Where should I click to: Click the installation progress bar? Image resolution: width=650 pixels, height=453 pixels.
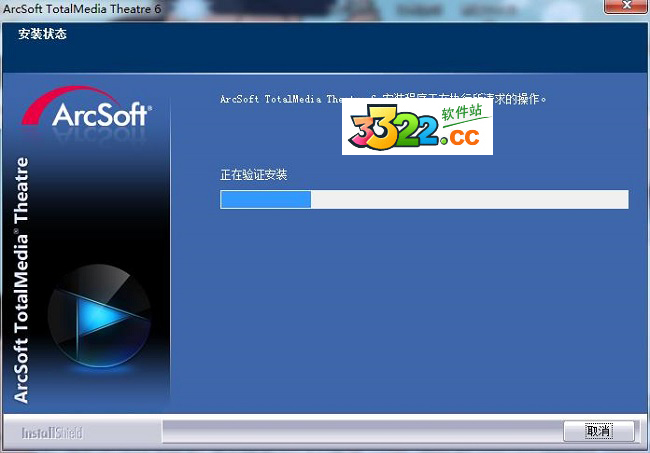click(424, 199)
